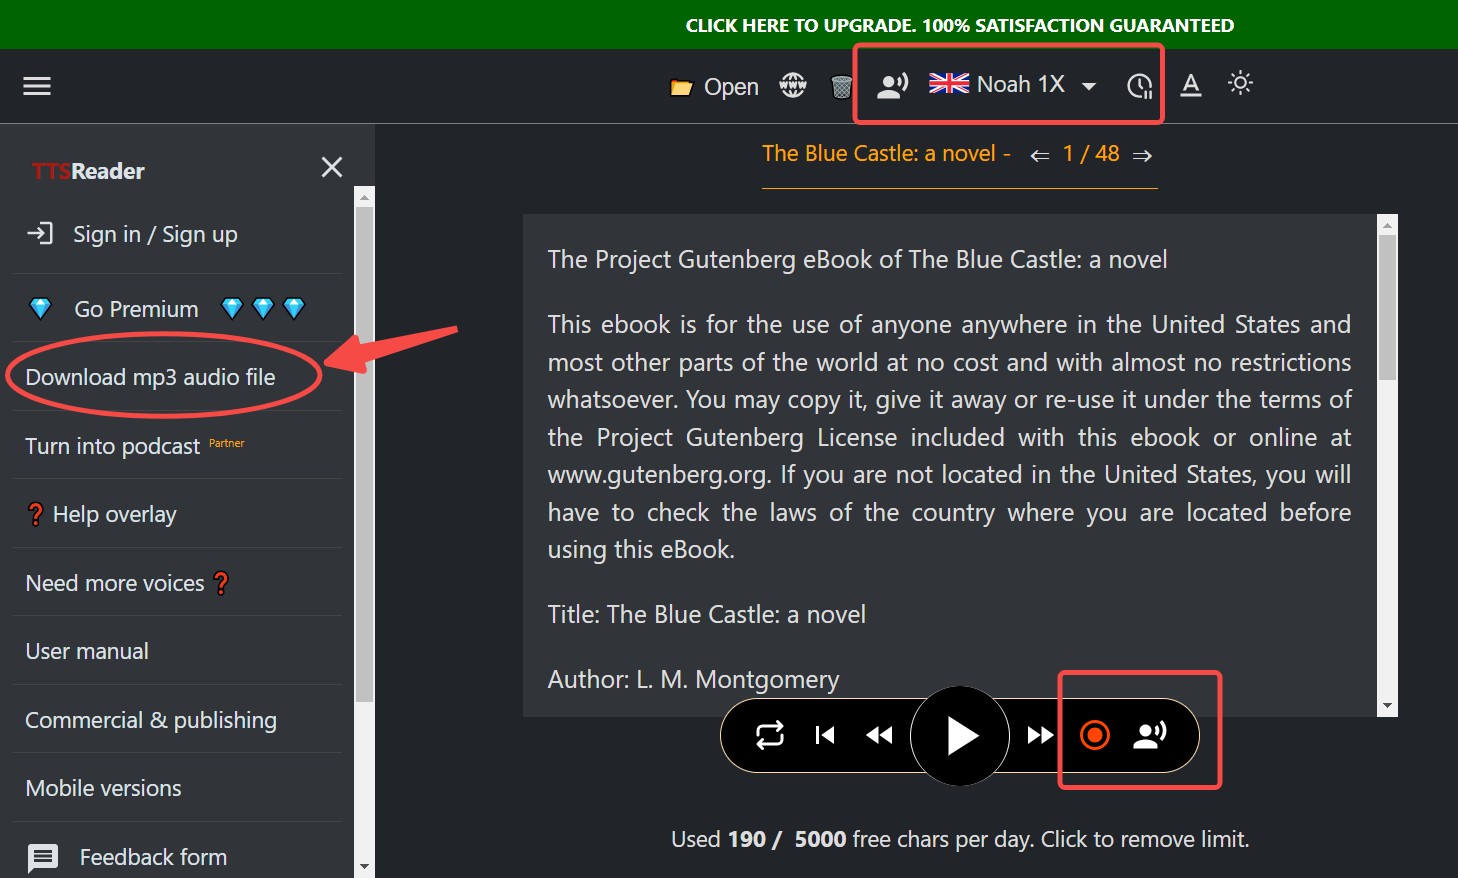Click the TTSReader logo
This screenshot has height=878, width=1458.
coord(88,171)
